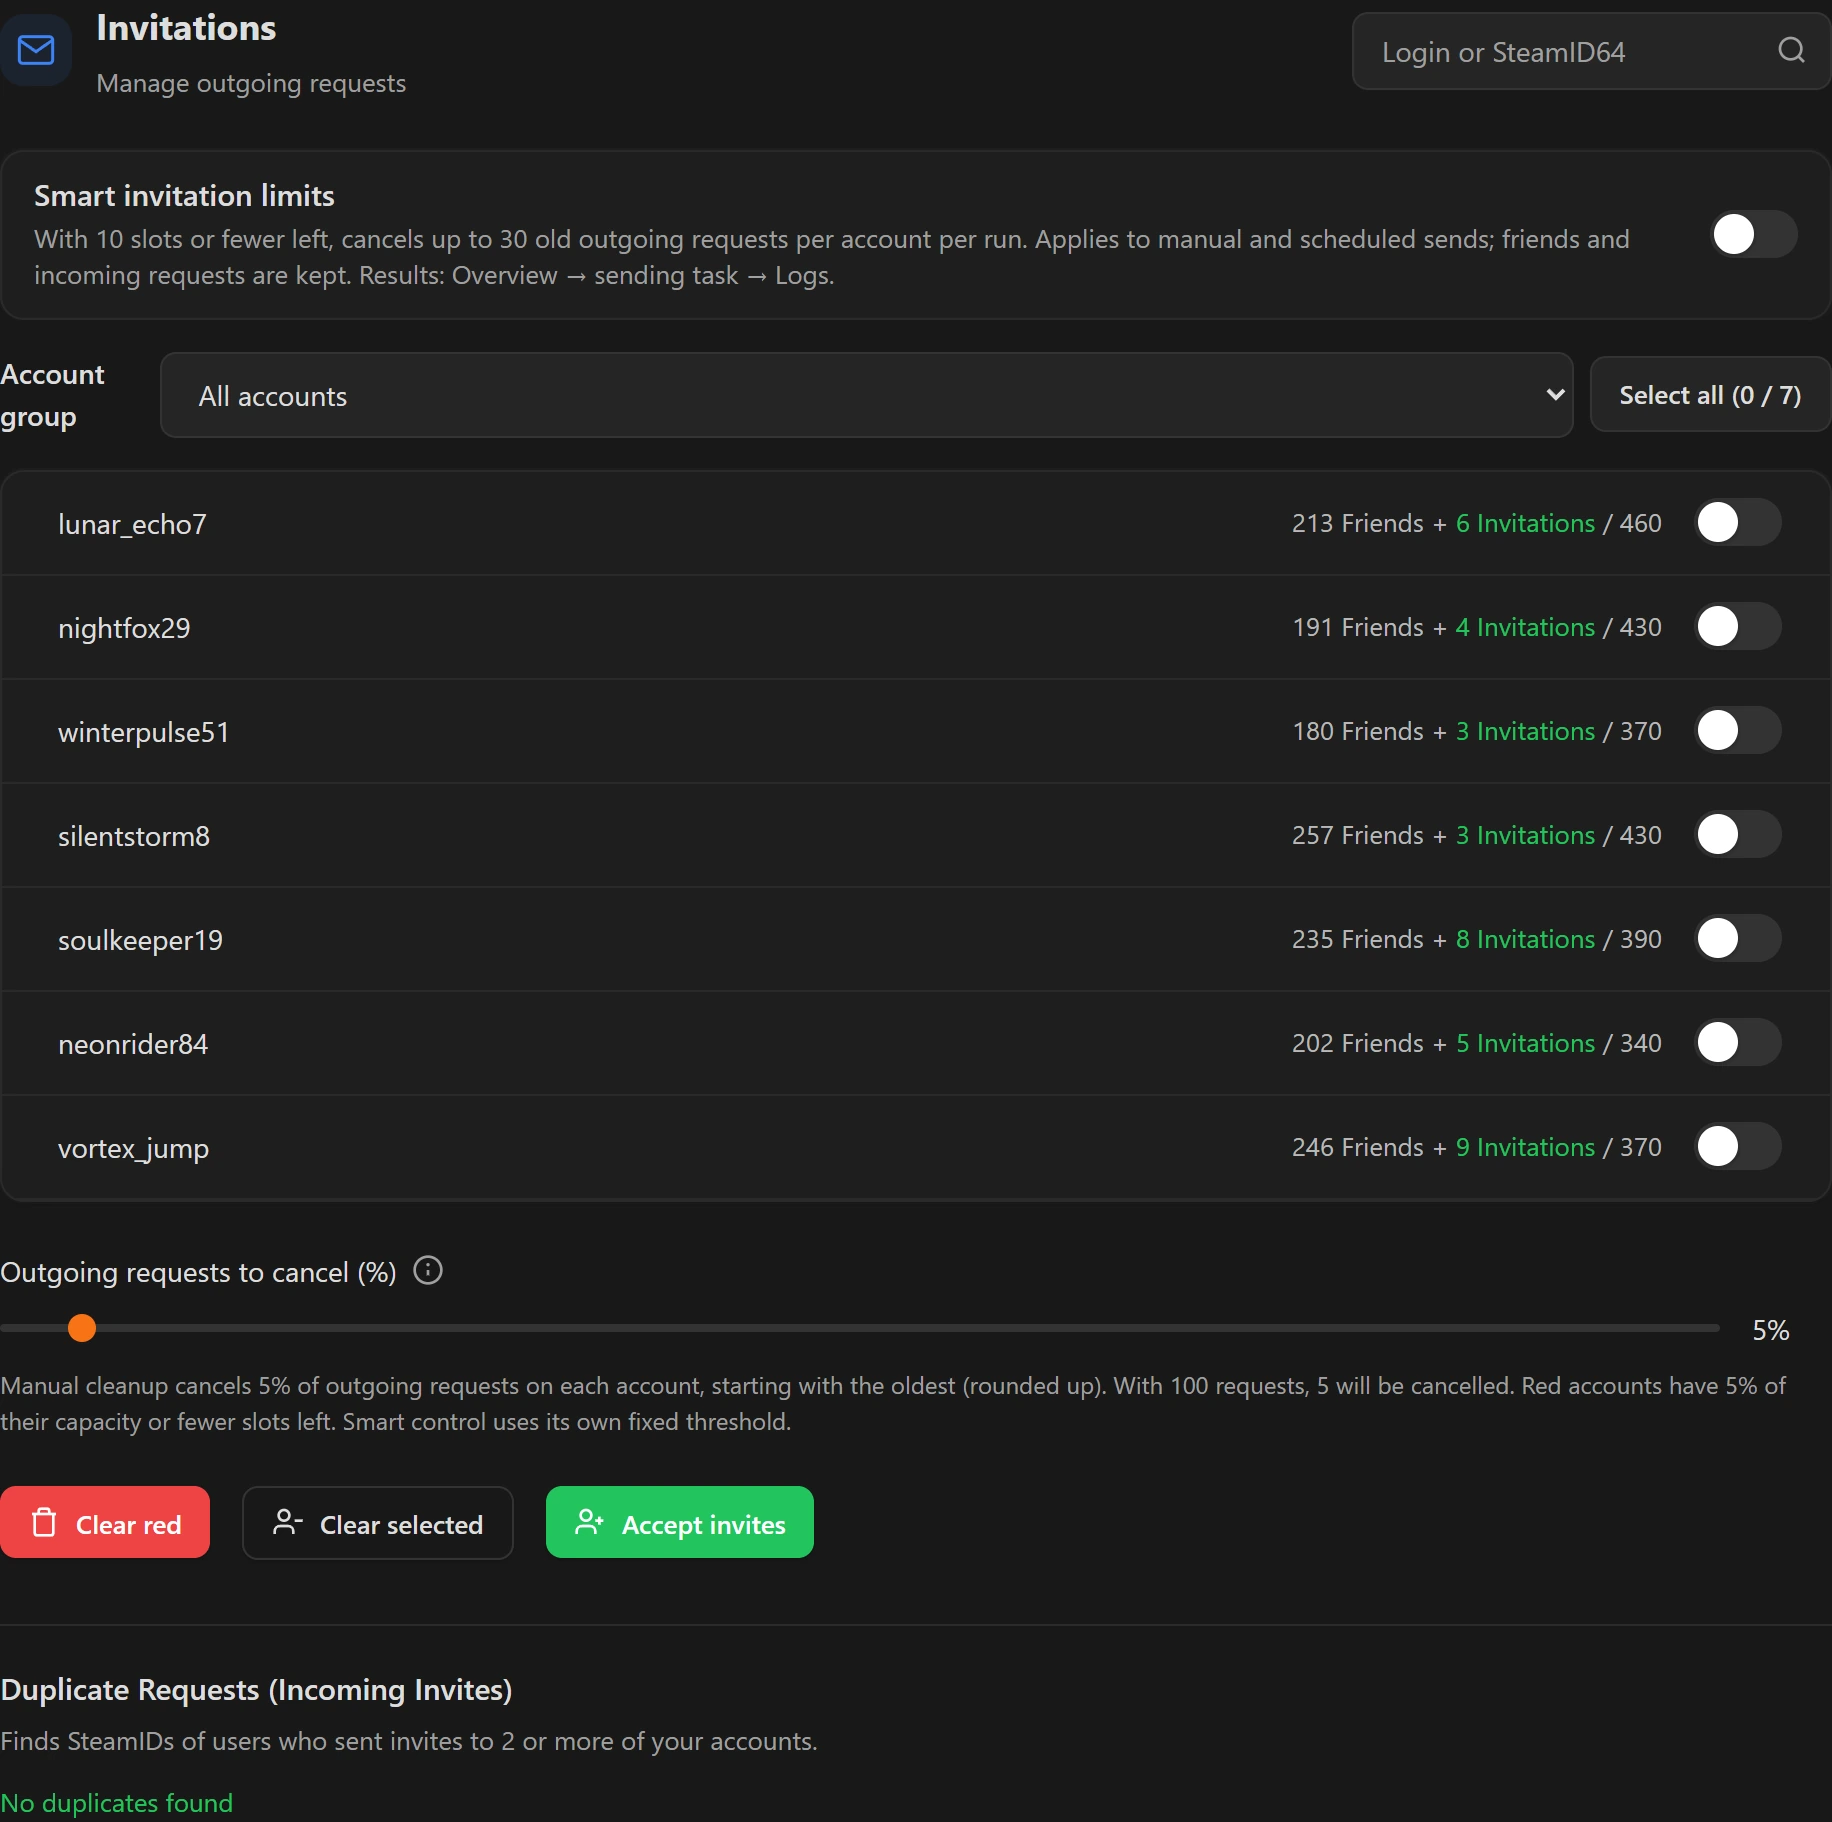
Task: Click the soulkeeper19 account name
Action: click(140, 940)
